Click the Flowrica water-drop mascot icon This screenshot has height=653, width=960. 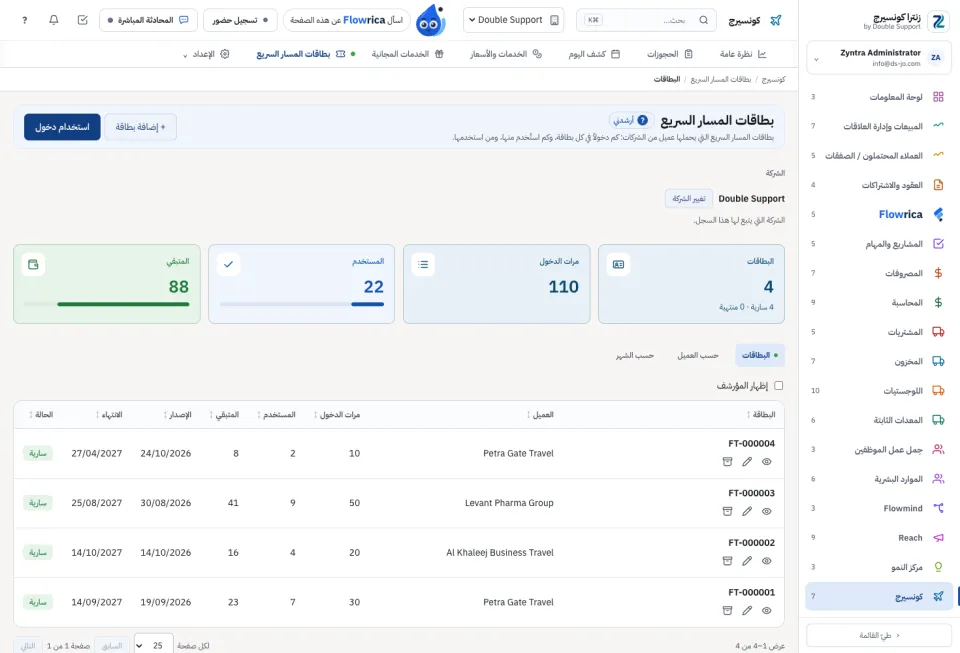pos(430,20)
